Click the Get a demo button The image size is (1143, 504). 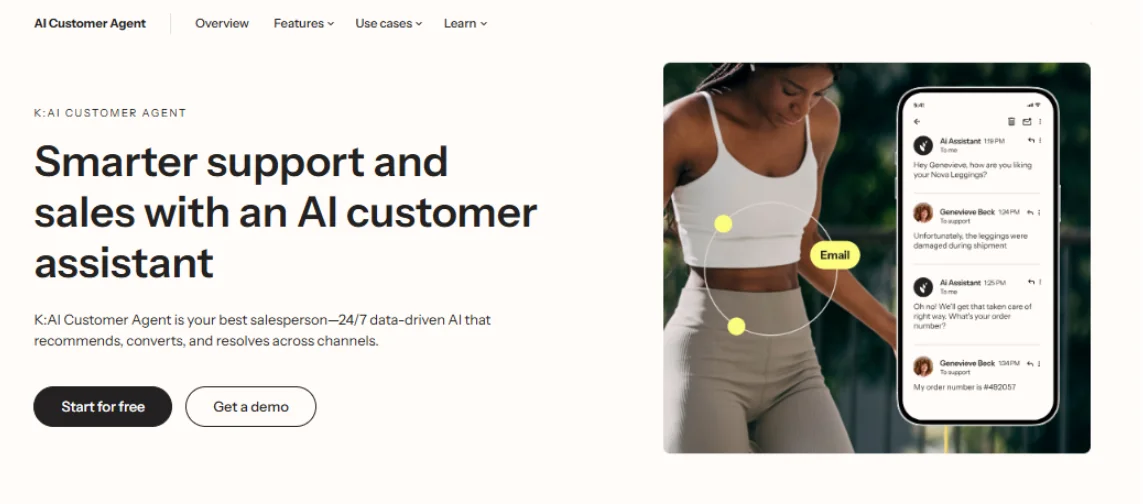tap(251, 406)
